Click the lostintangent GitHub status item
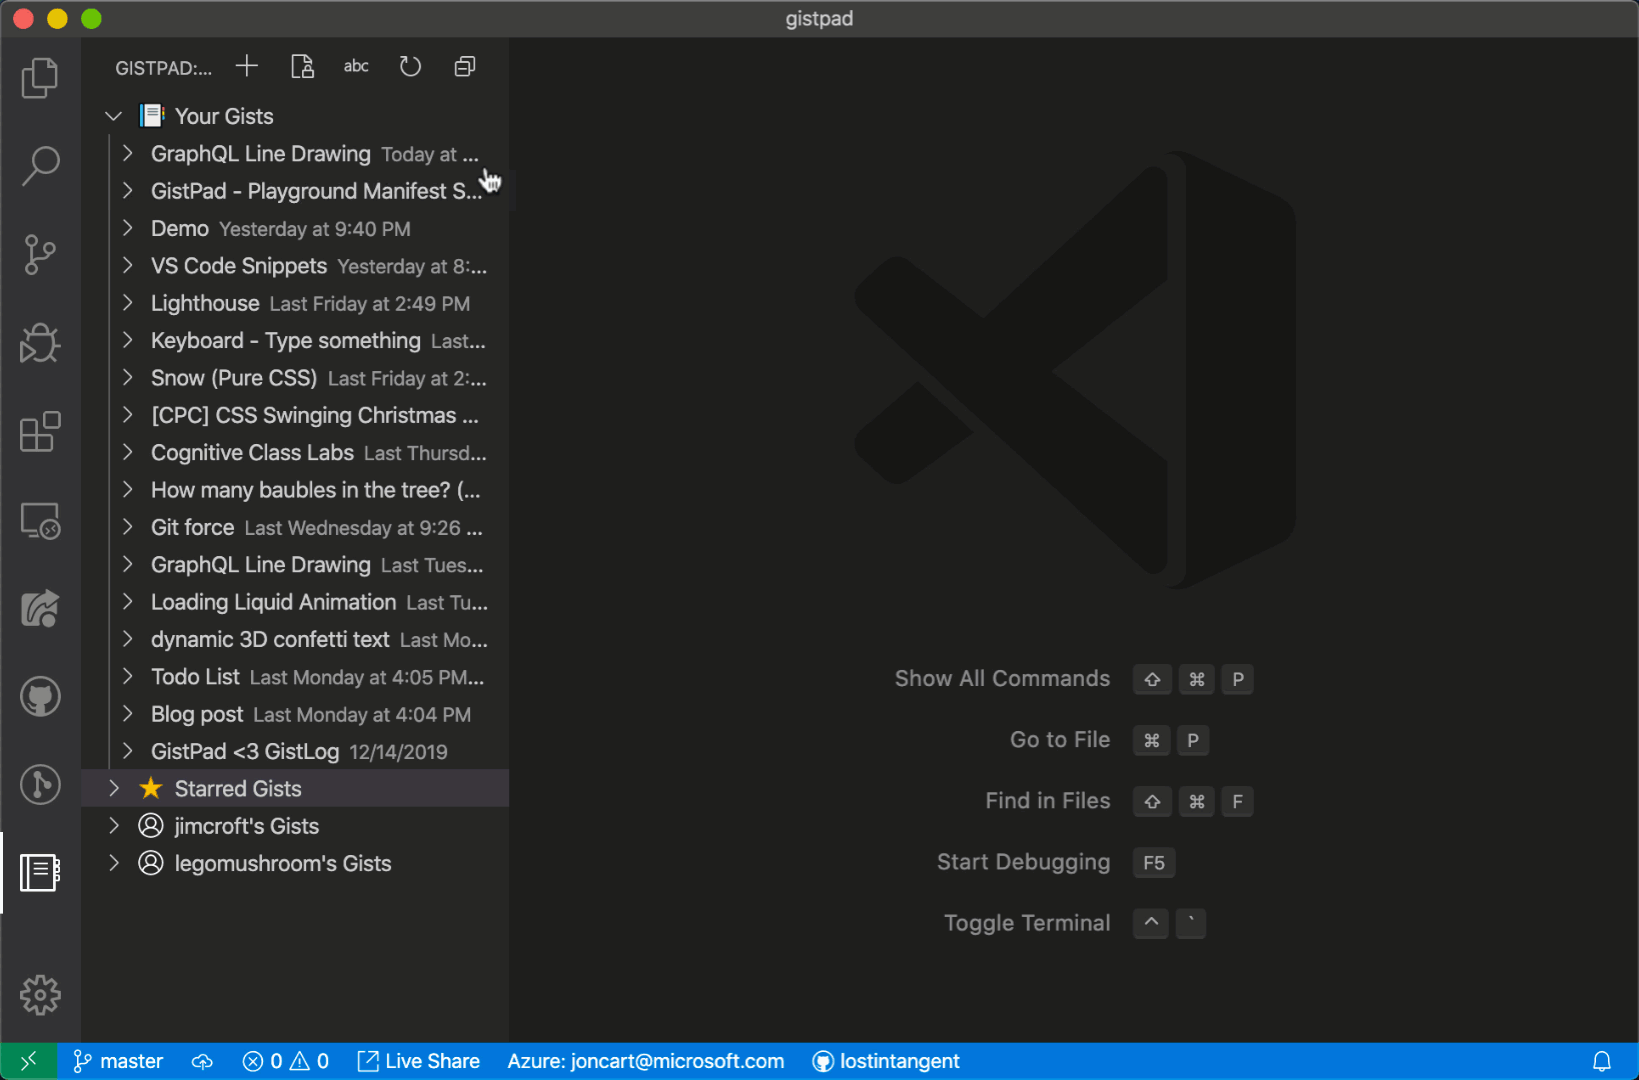The width and height of the screenshot is (1639, 1080). pos(886,1061)
